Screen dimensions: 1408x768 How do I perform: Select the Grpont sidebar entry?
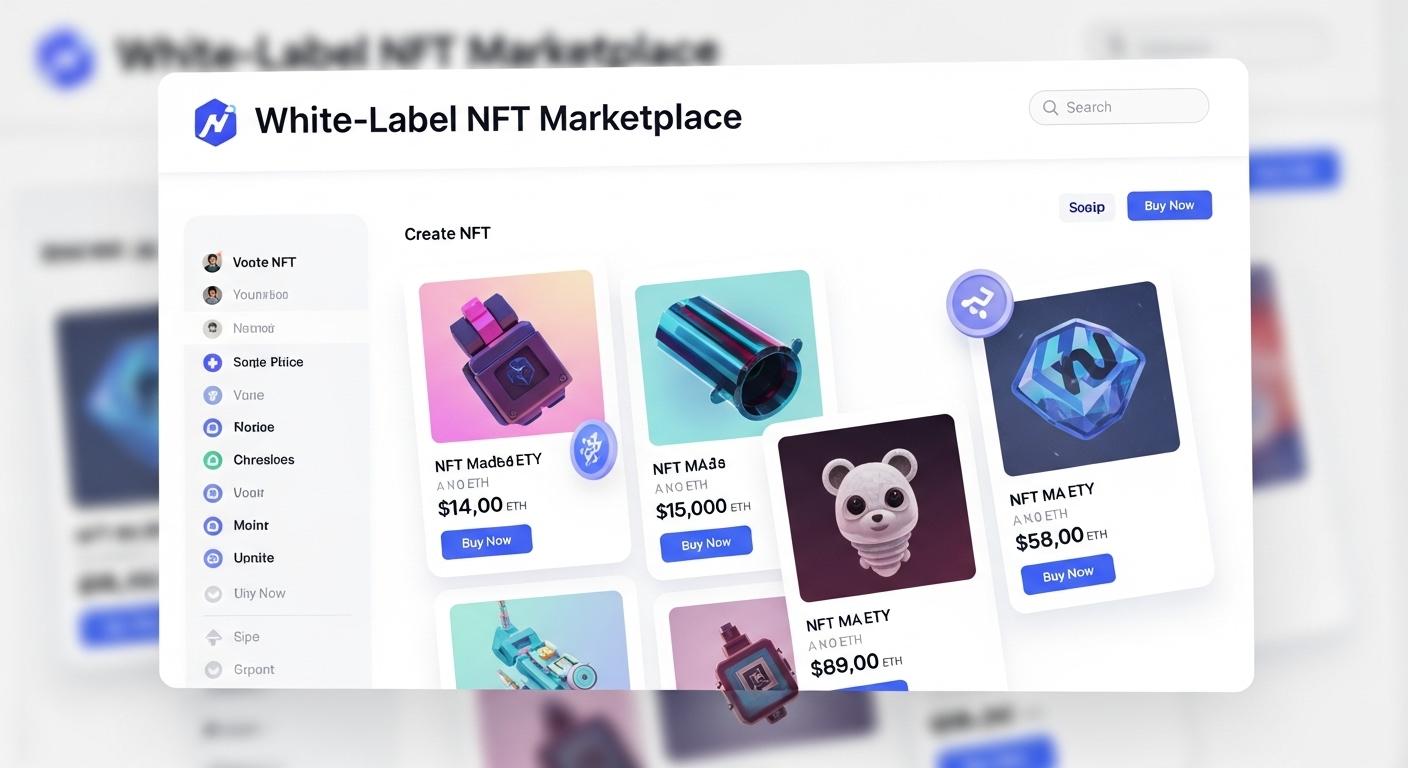[x=254, y=670]
